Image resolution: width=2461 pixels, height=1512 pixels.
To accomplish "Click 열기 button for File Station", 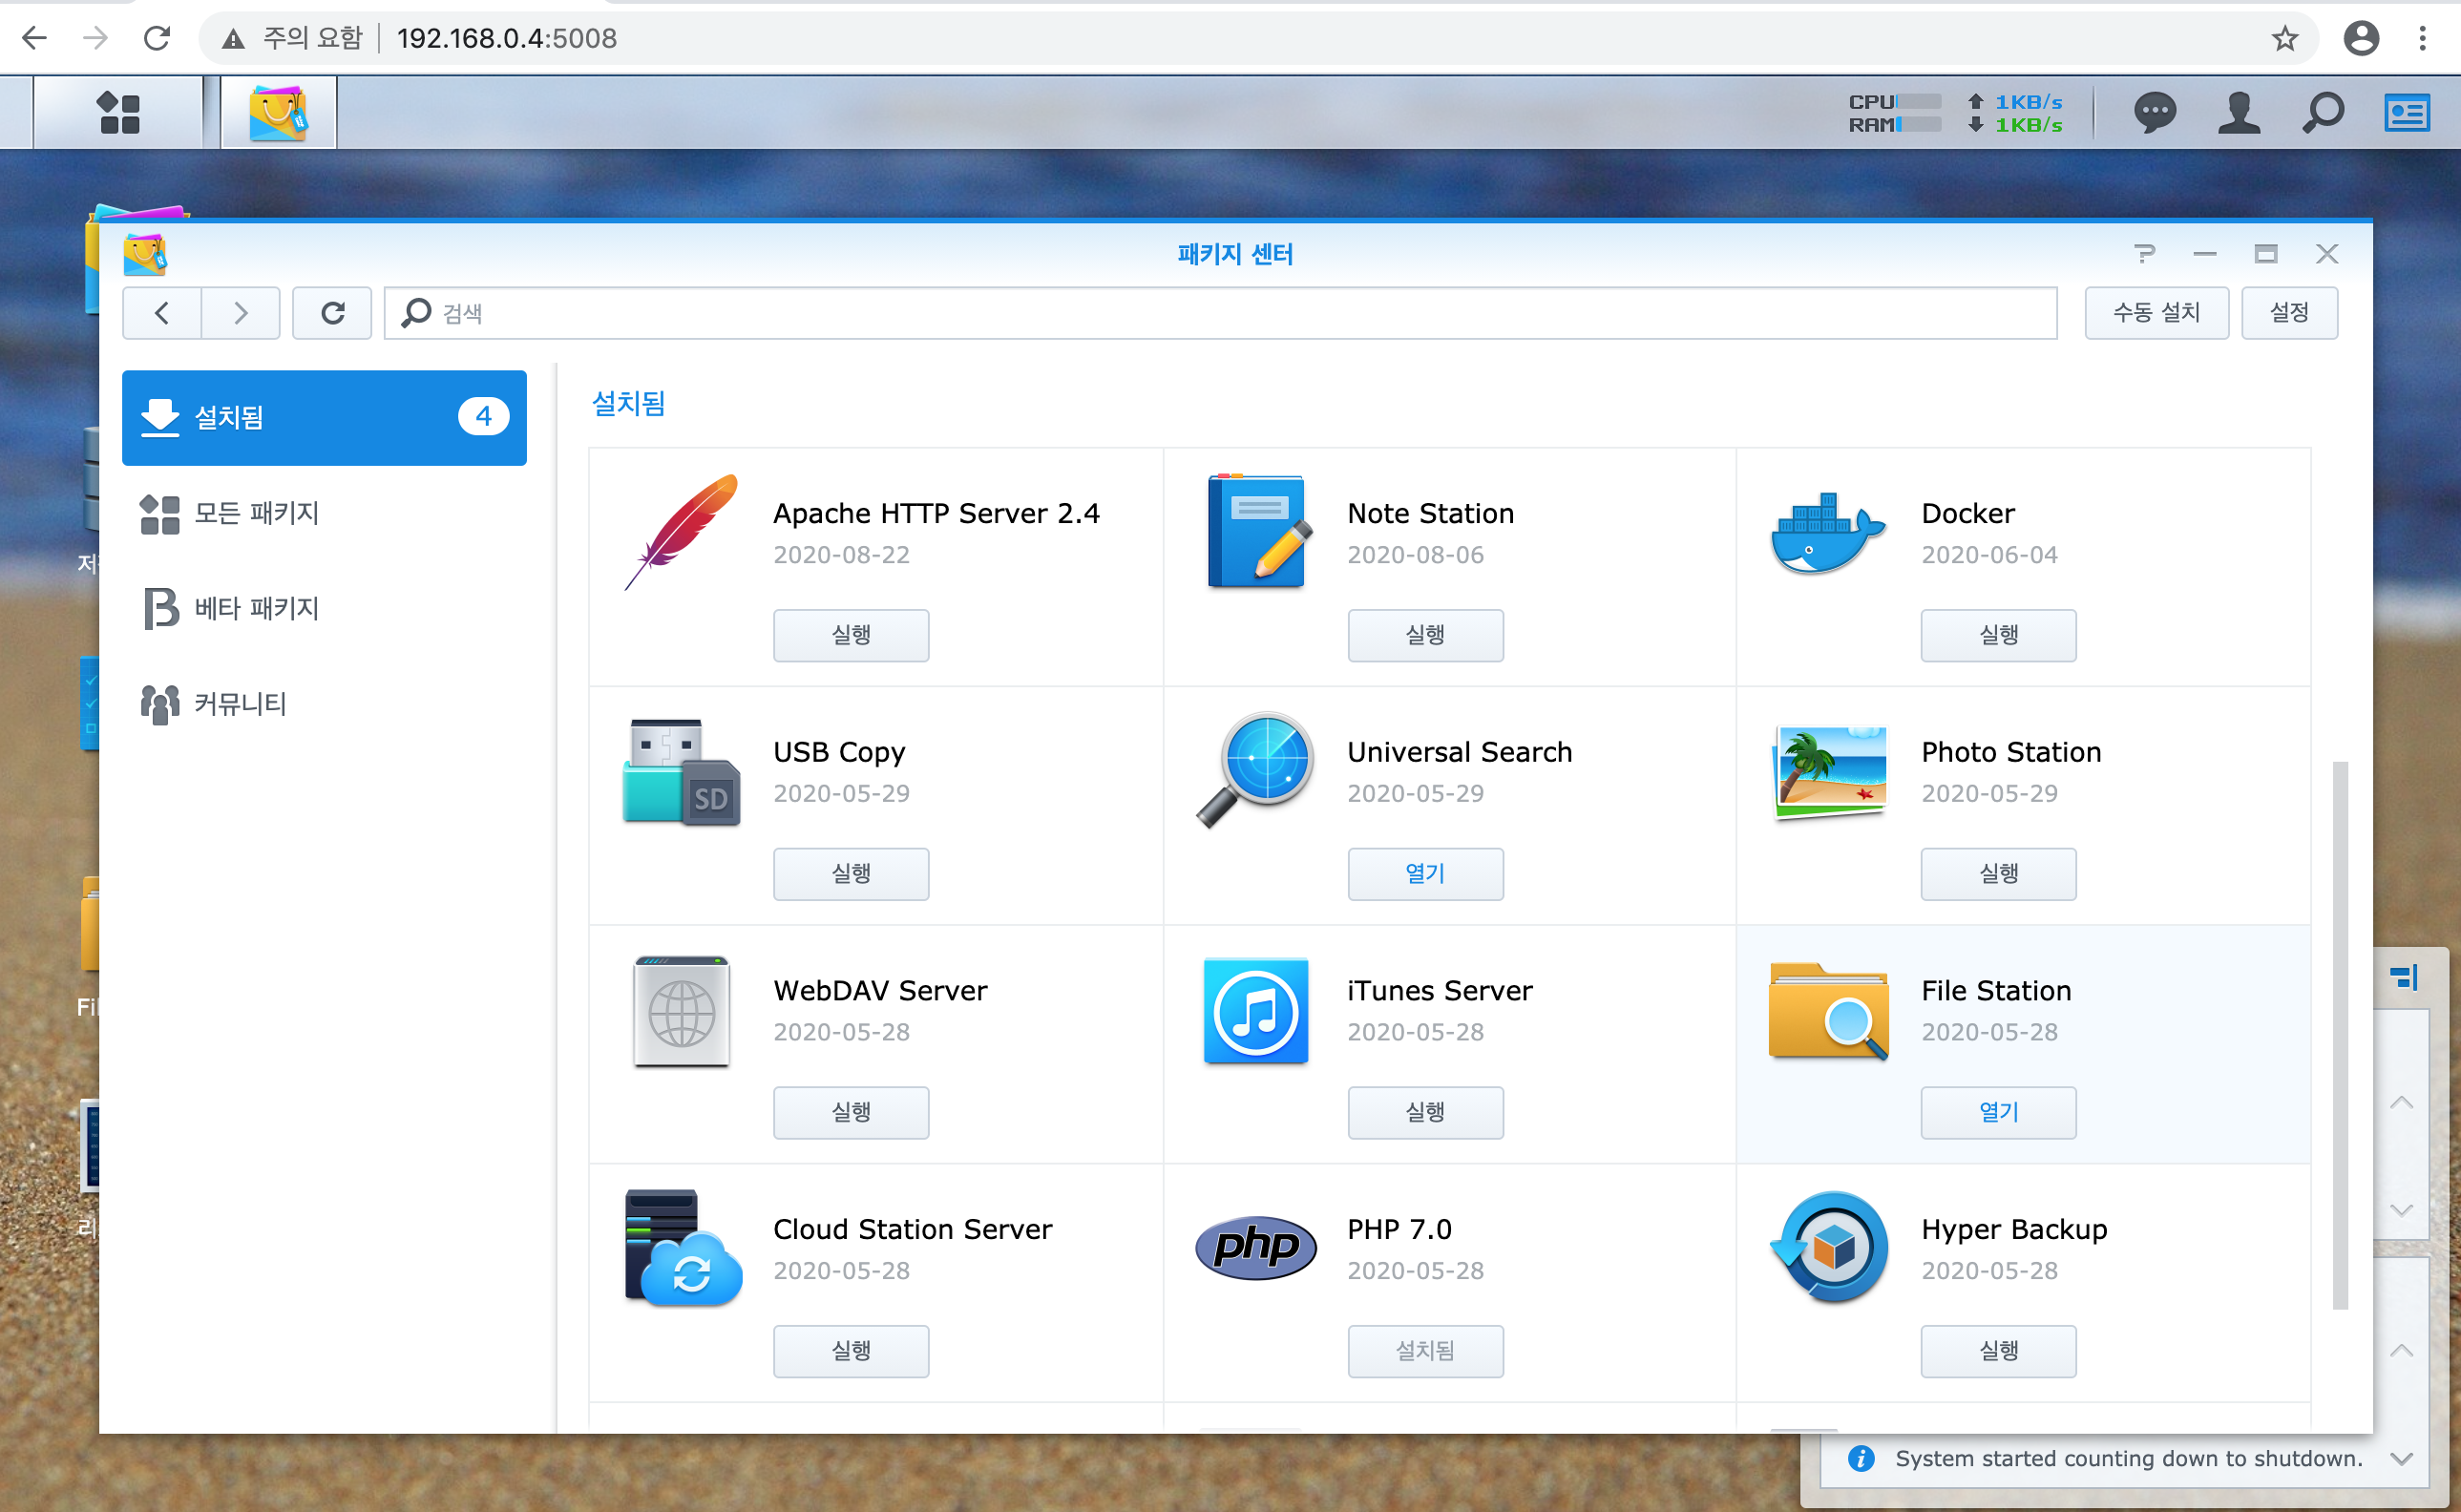I will [1997, 1112].
